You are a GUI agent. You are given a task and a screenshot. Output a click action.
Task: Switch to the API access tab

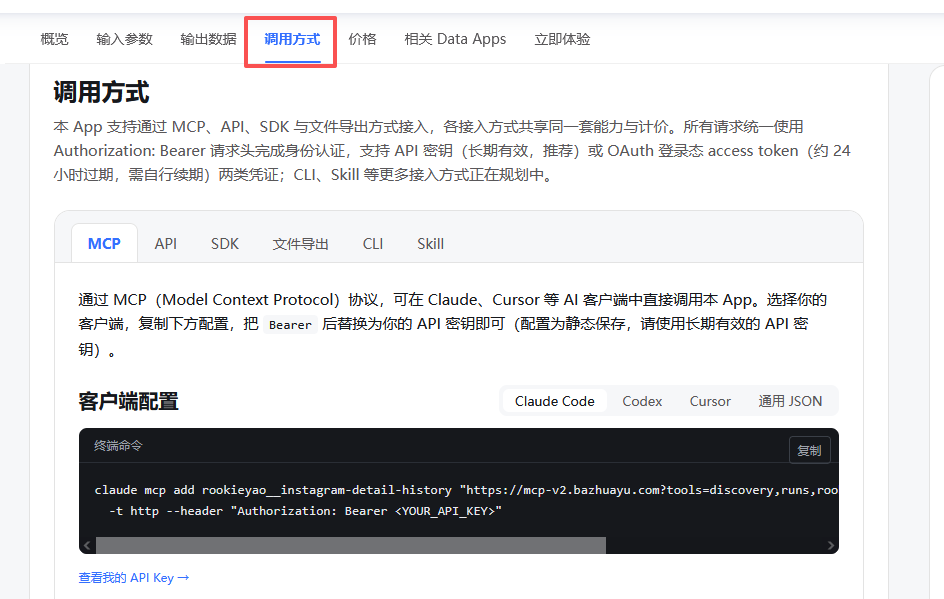166,243
